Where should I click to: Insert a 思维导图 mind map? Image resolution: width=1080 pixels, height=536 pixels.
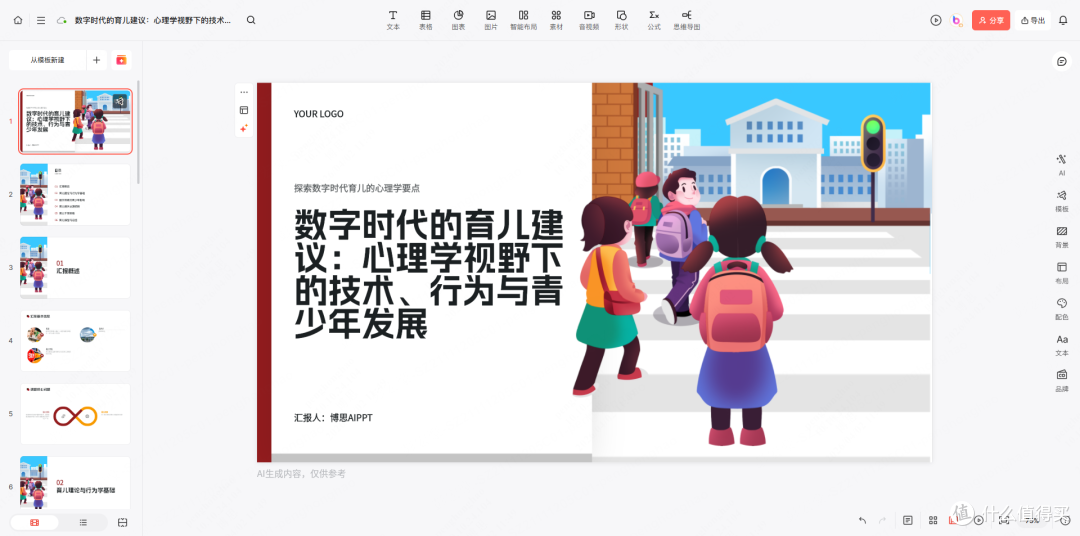pyautogui.click(x=687, y=20)
